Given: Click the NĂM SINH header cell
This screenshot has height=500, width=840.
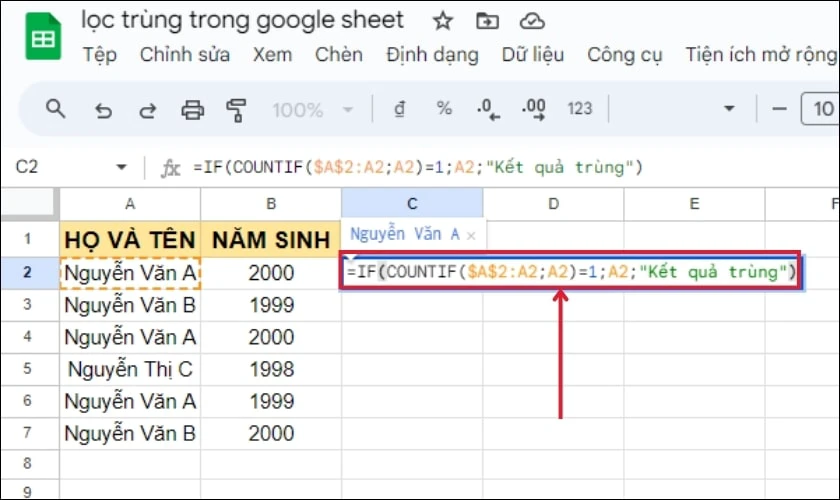Looking at the screenshot, I should 271,239.
